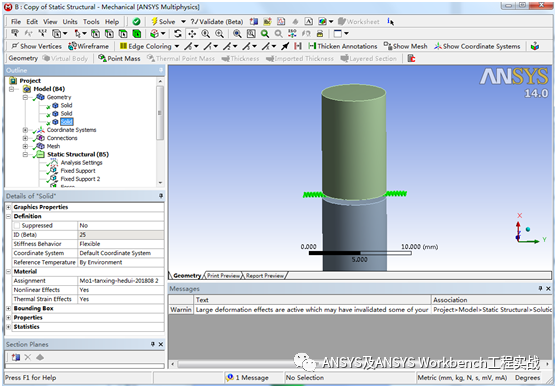Toggle Thicken Annotations
The height and width of the screenshot is (388, 557).
tap(343, 46)
